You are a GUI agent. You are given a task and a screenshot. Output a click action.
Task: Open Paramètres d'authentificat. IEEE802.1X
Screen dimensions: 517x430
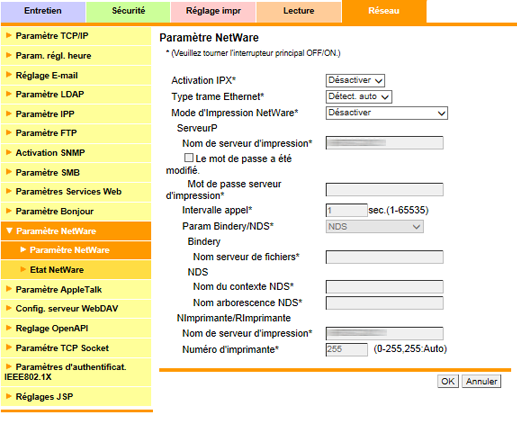[x=76, y=372]
